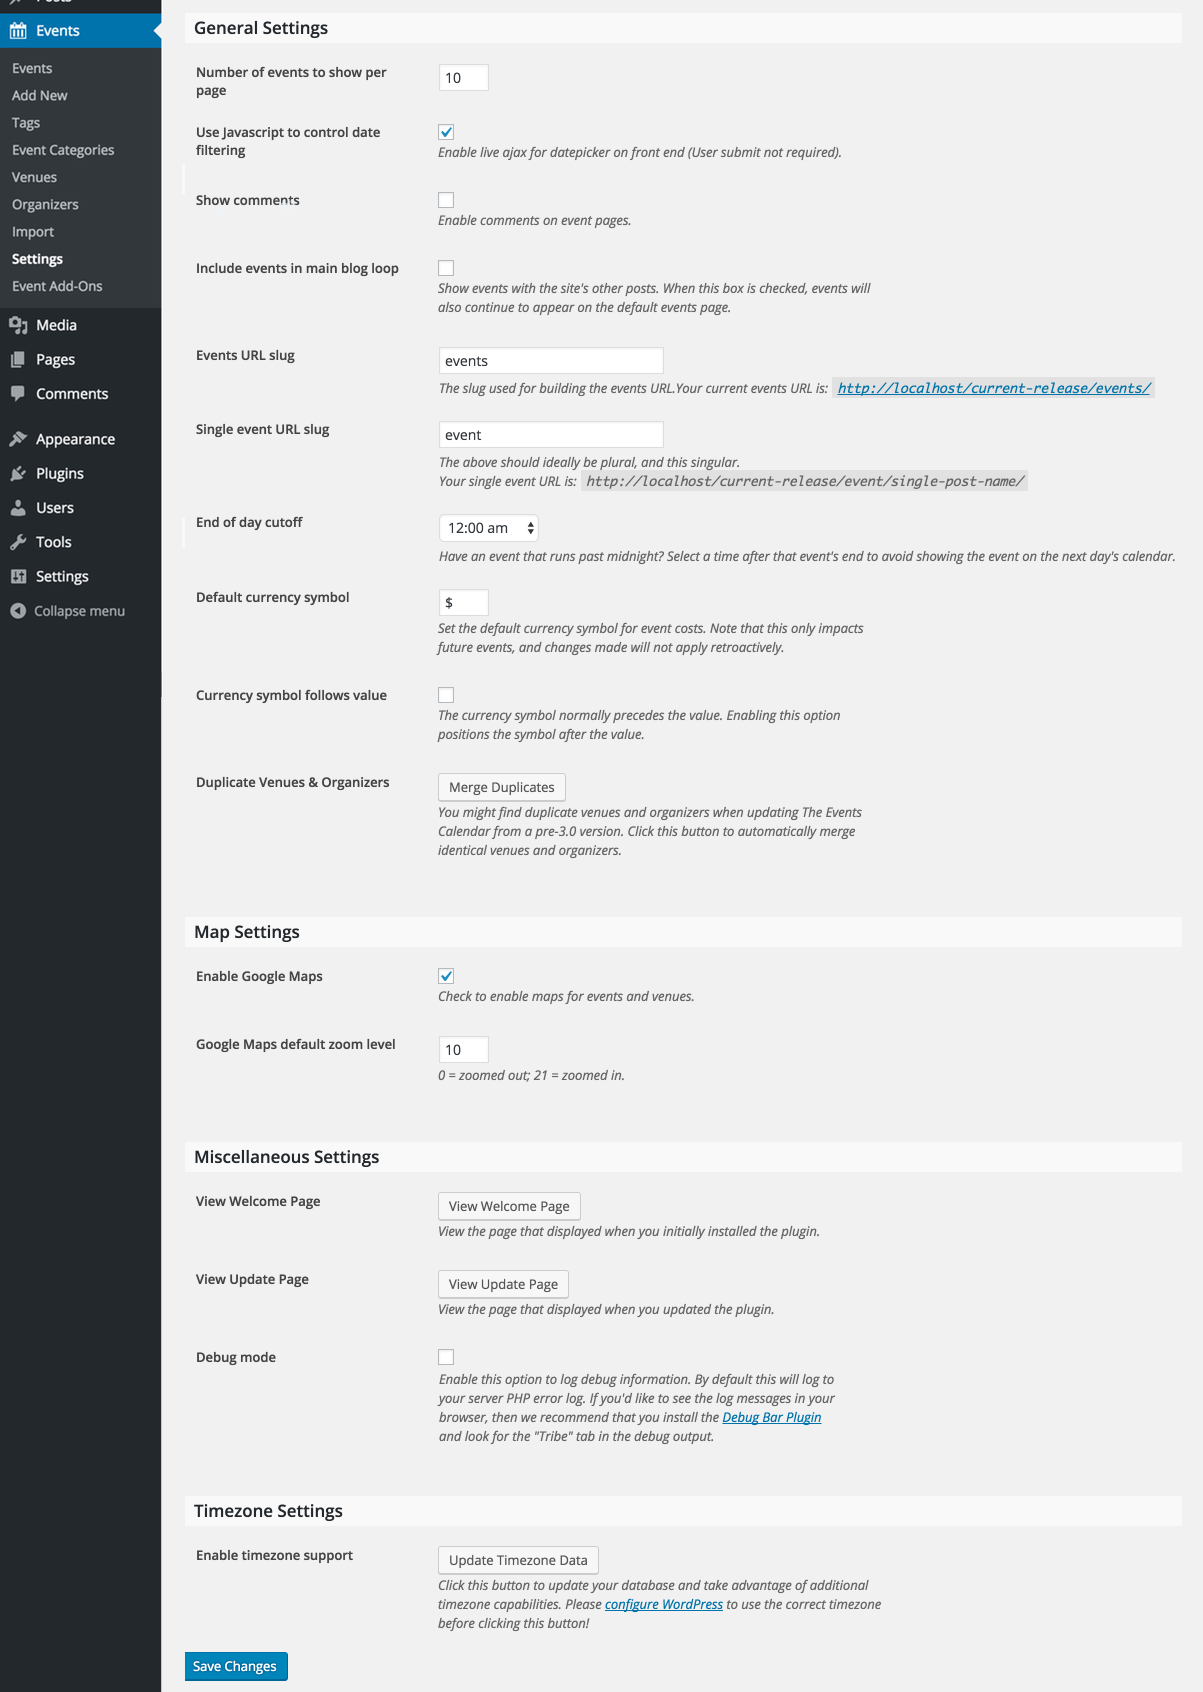Click the Merge Duplicates button
The width and height of the screenshot is (1203, 1692).
tap(501, 787)
